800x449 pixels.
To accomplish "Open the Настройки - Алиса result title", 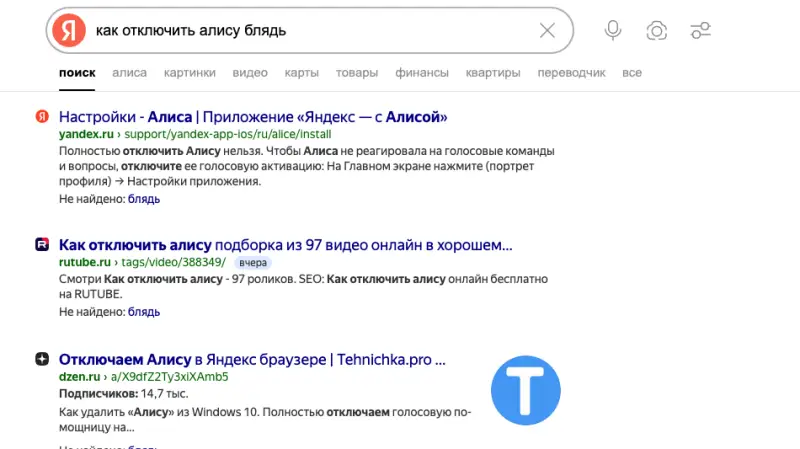I will coord(253,116).
